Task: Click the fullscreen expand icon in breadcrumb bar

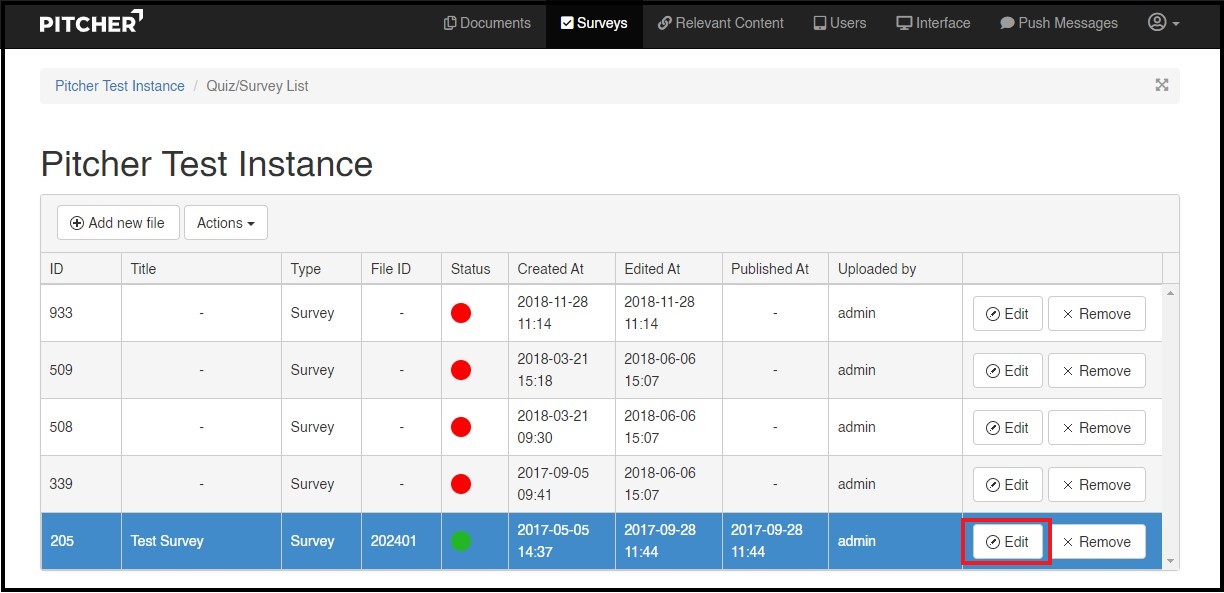Action: pos(1161,85)
